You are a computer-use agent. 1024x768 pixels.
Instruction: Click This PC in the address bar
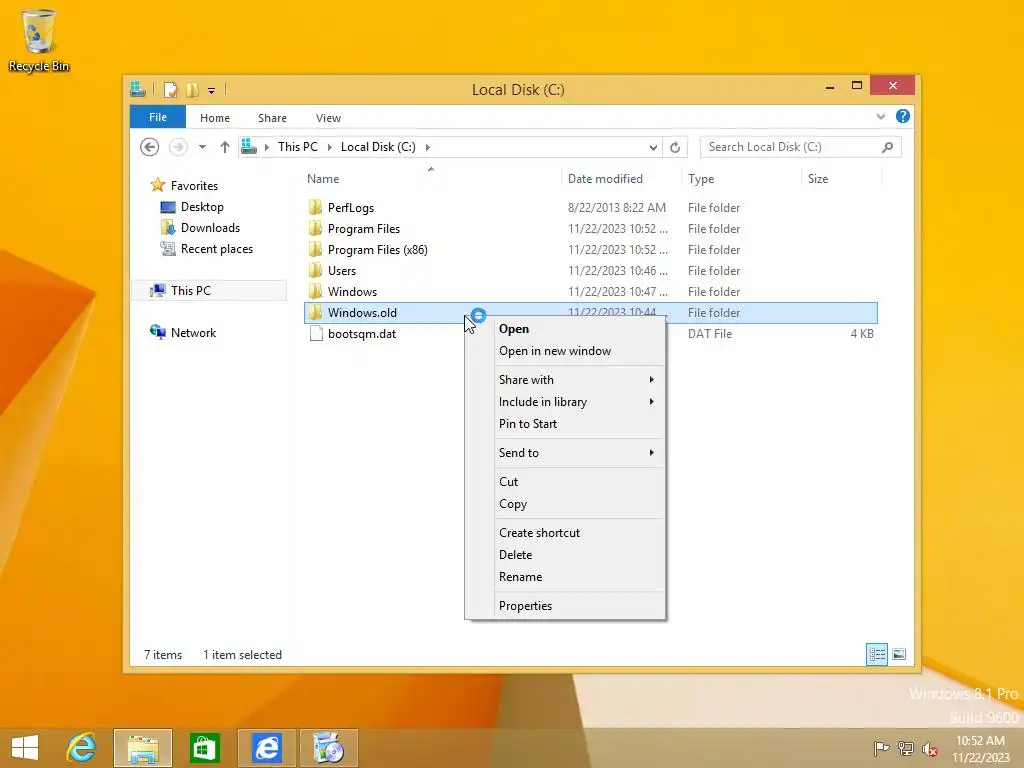point(298,147)
